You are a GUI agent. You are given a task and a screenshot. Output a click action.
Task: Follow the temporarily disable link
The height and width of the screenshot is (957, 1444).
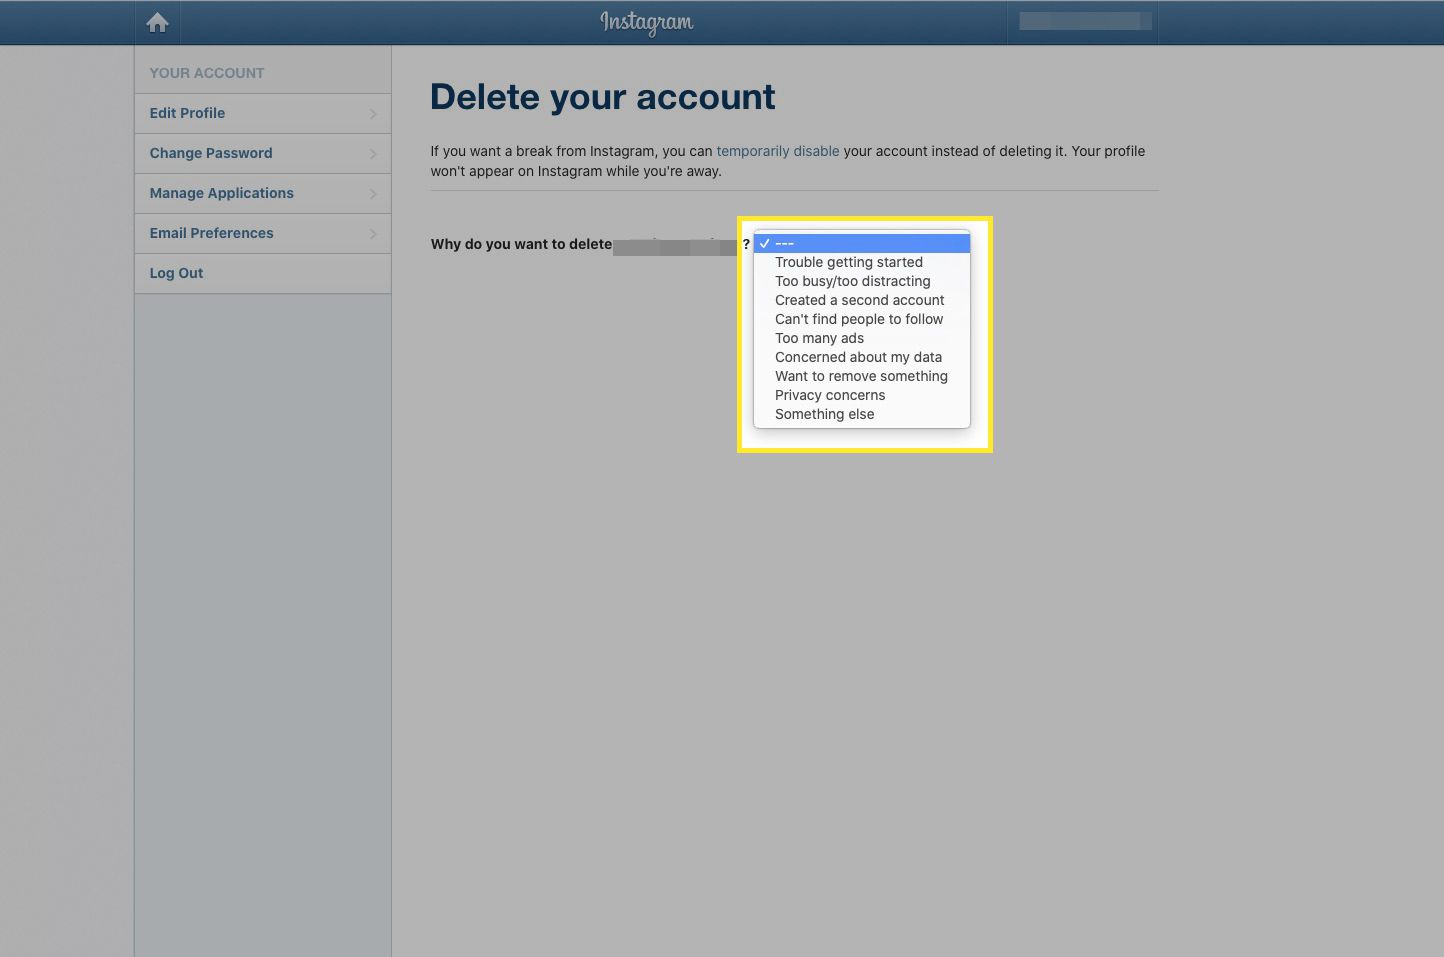[777, 151]
